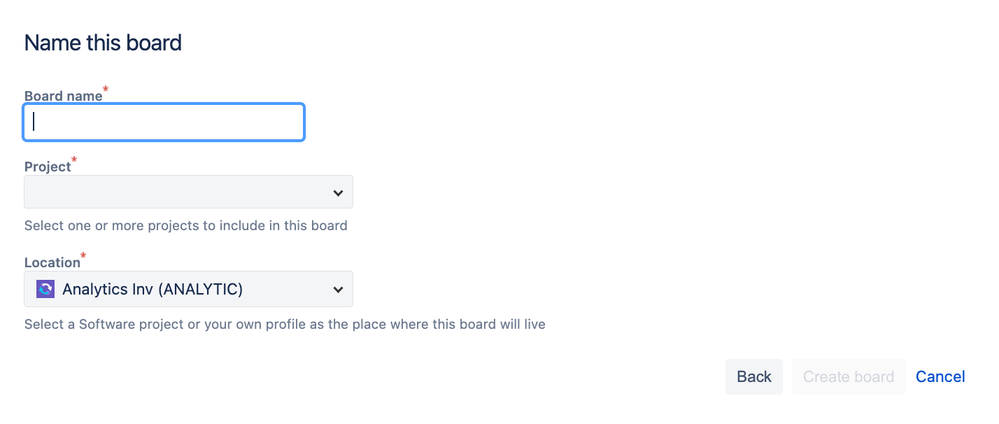Click the Create board button

click(x=848, y=377)
